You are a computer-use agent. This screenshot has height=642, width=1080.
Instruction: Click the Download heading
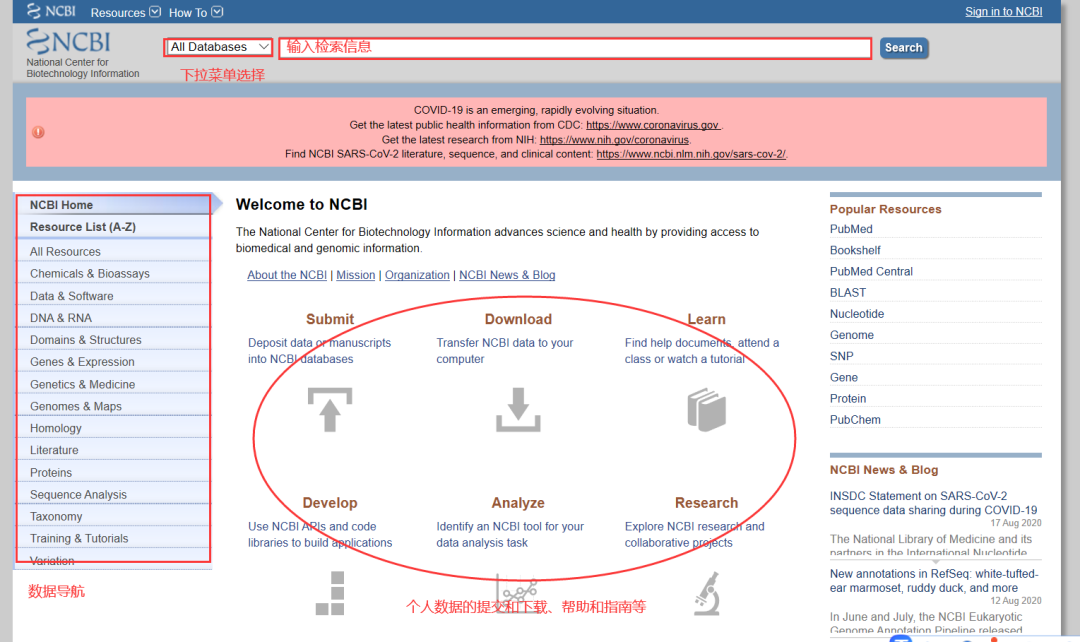point(518,319)
